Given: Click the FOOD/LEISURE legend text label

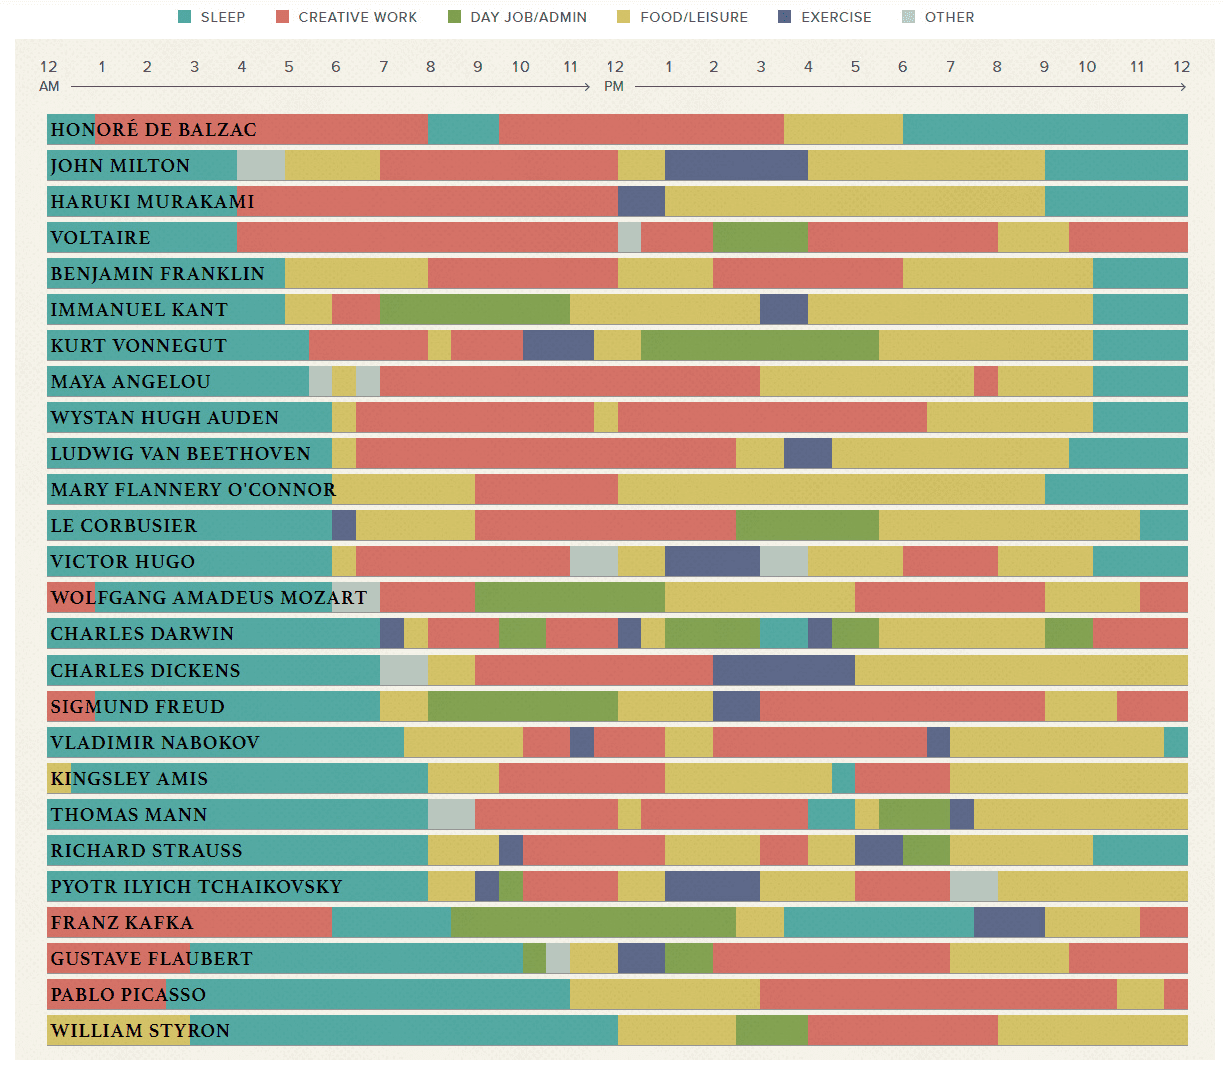Looking at the screenshot, I should point(693,17).
